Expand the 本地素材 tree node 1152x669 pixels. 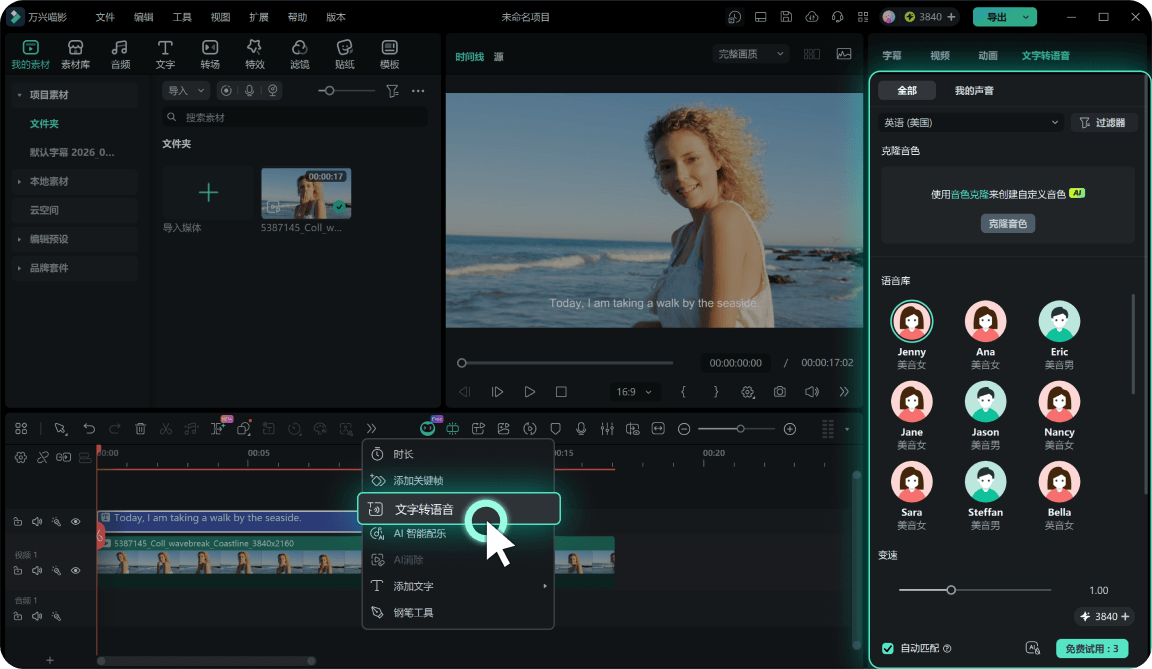point(19,181)
